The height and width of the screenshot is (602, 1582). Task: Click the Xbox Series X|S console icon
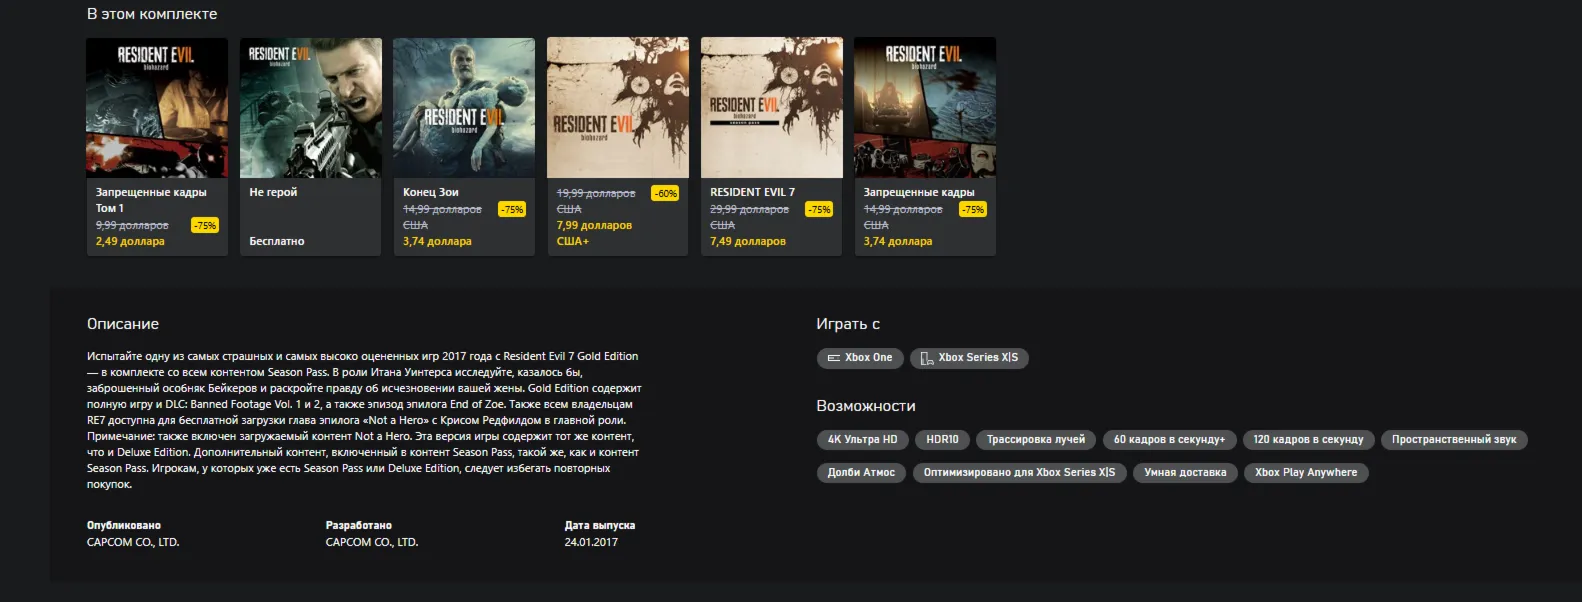tap(927, 358)
